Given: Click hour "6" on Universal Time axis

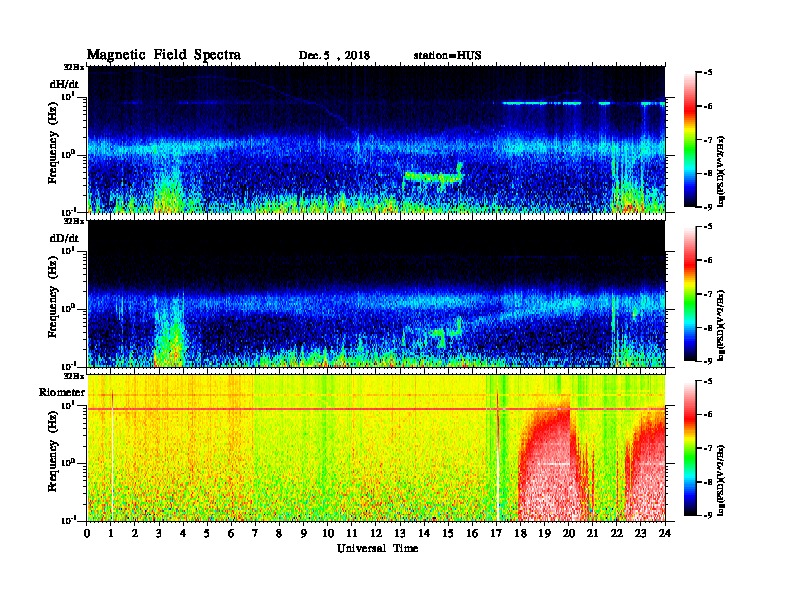Looking at the screenshot, I should [231, 534].
